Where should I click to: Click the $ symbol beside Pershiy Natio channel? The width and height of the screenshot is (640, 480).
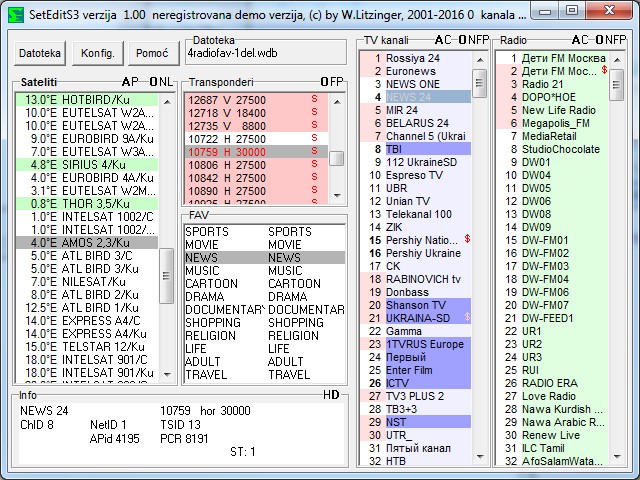(467, 239)
